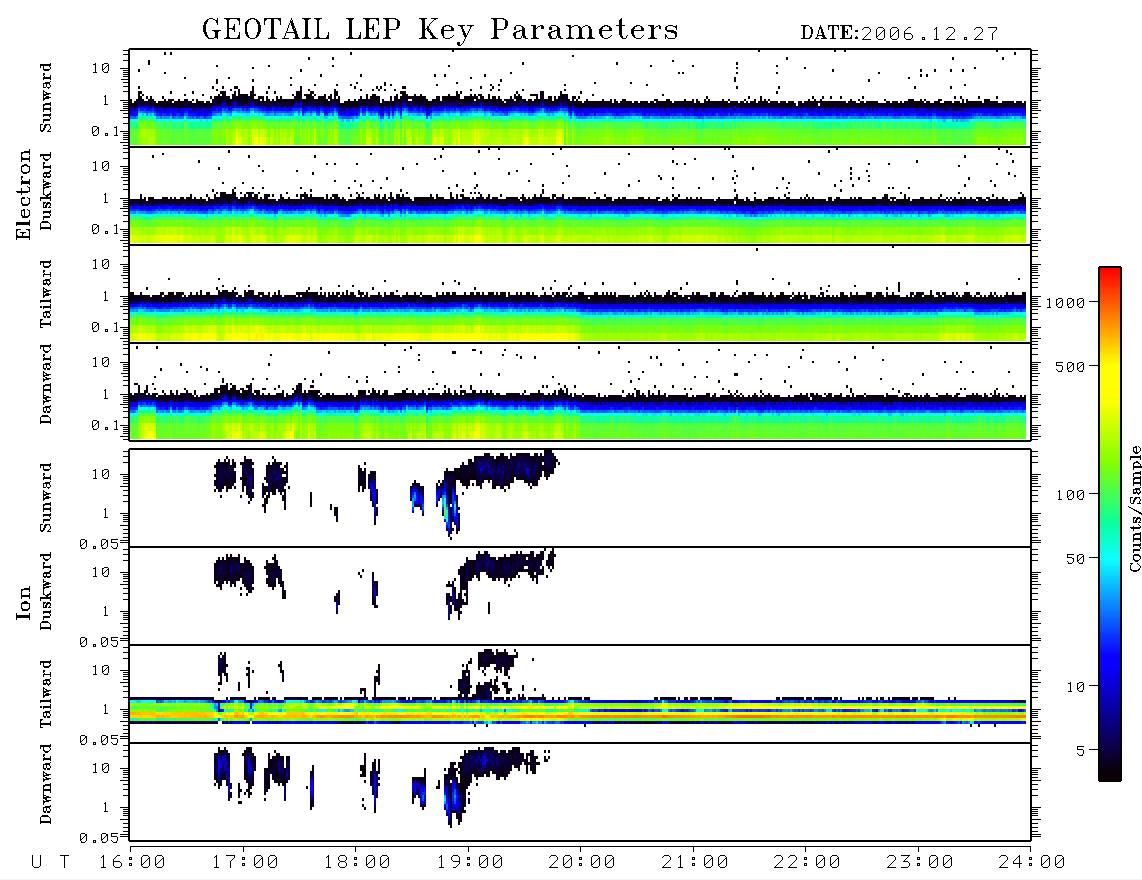Click the Electron Tailward spectrogram panel
Viewport: 1142px width, 880px height.
click(580, 294)
